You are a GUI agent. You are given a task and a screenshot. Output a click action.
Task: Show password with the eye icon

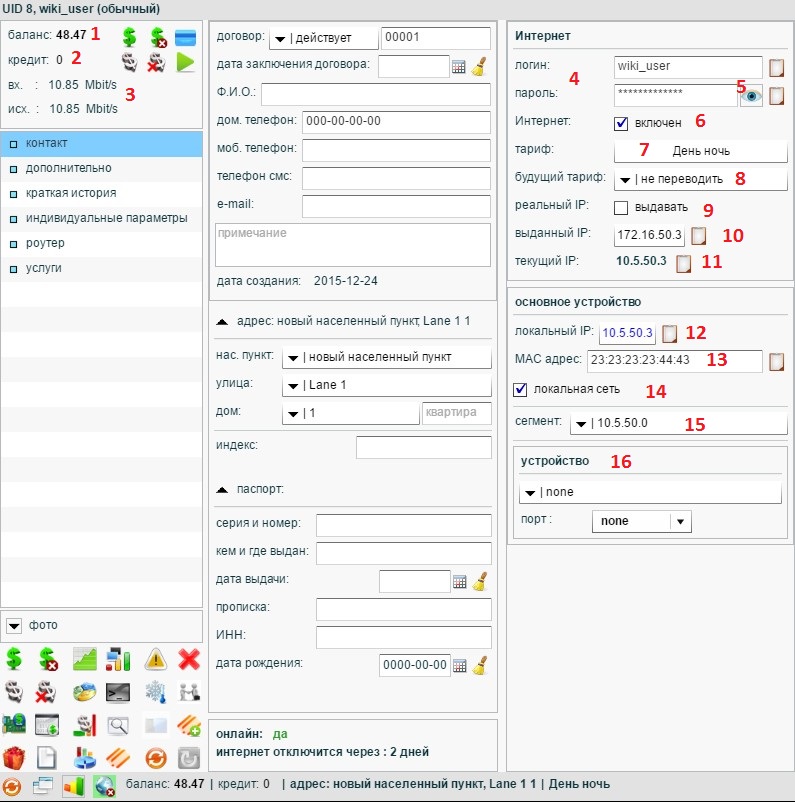(x=751, y=96)
